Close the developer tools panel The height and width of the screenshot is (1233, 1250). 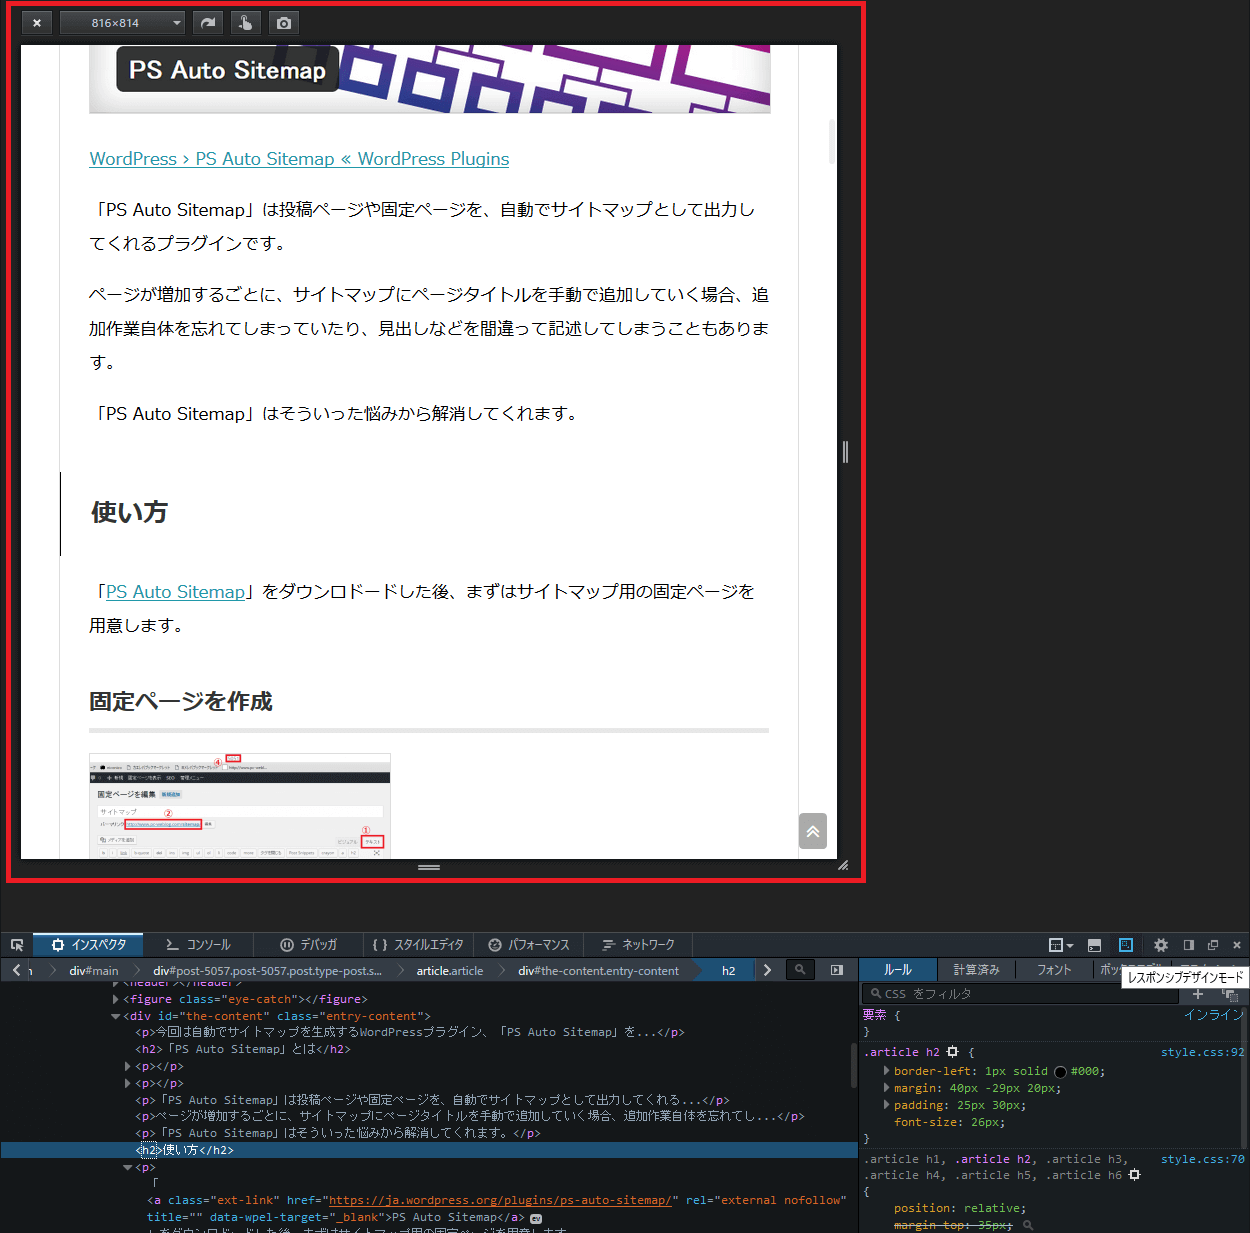click(1237, 945)
